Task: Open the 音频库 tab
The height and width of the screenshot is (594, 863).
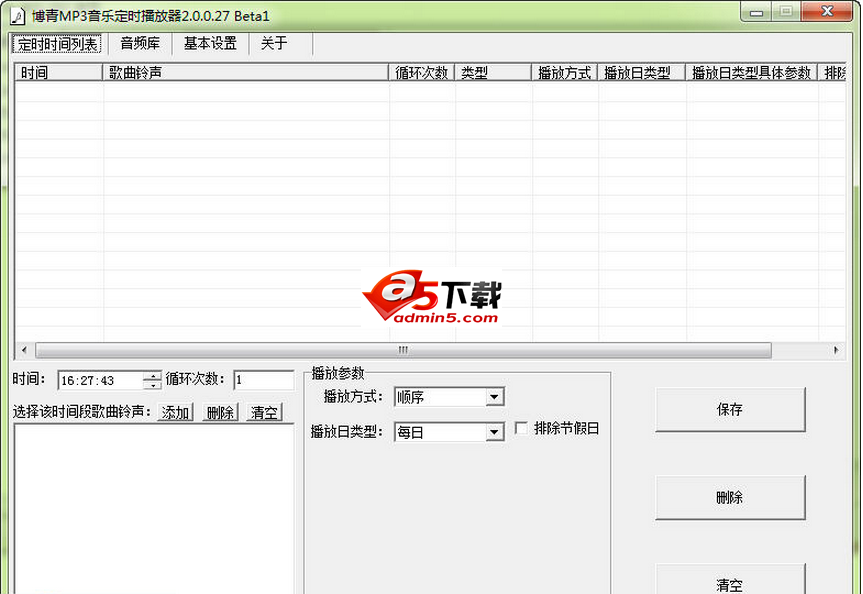Action: click(x=140, y=44)
